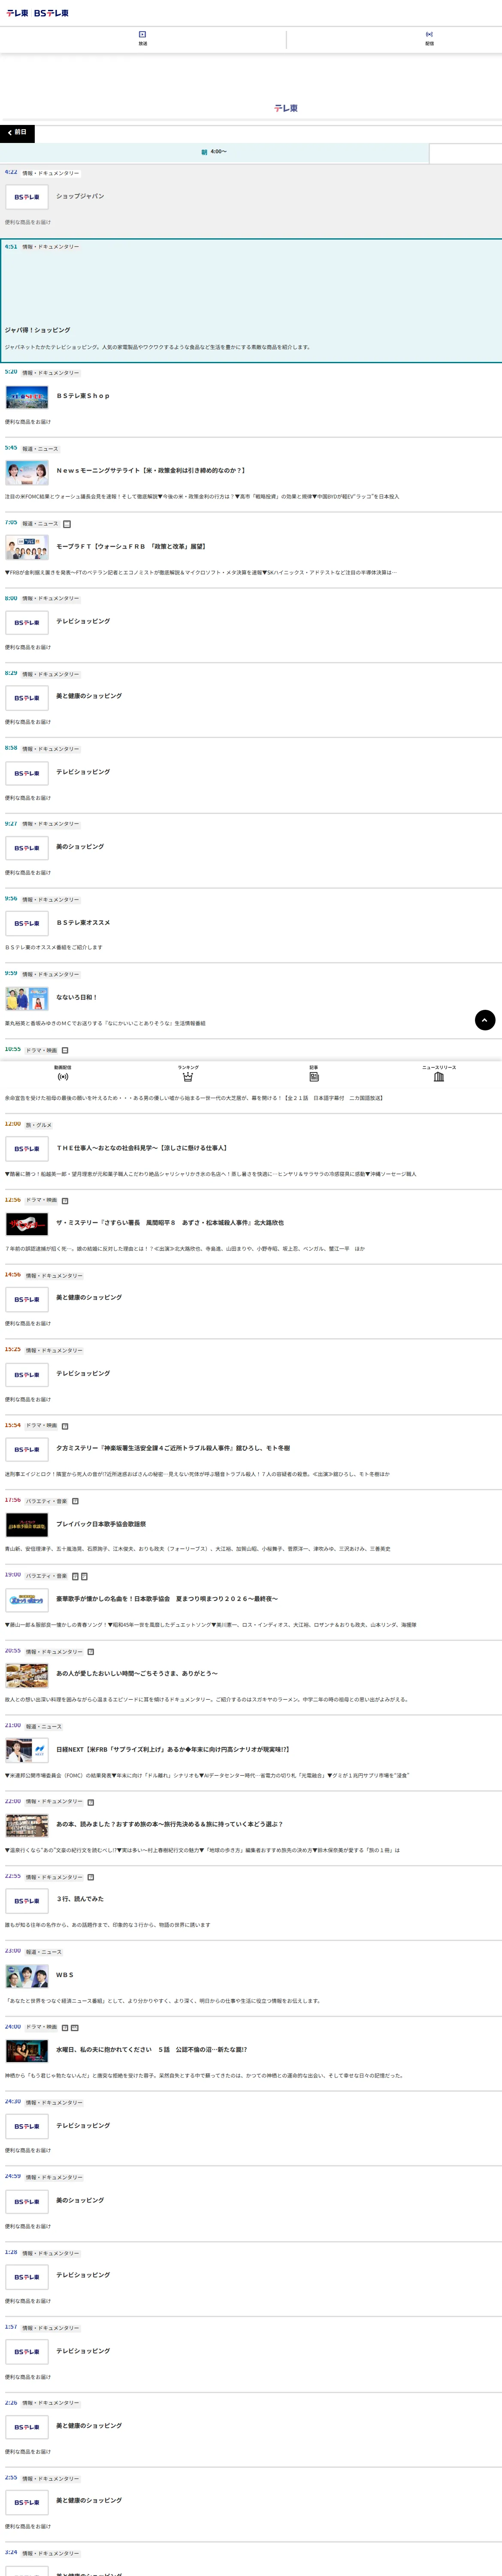Open BSテレ東Shop program thumbnail
Image resolution: width=502 pixels, height=2576 pixels.
27,397
